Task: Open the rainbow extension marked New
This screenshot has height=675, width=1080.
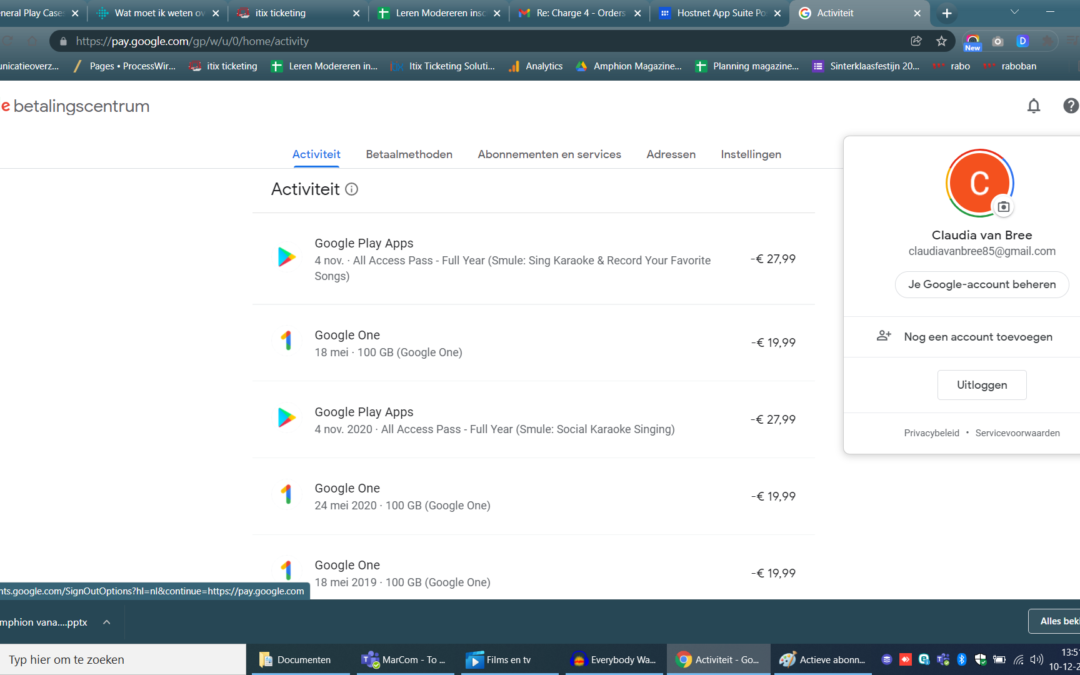Action: (973, 42)
